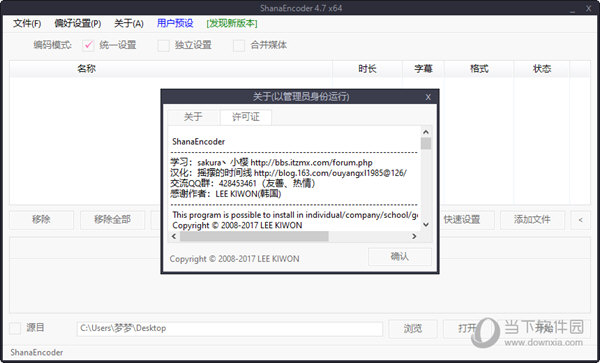Viewport: 600px width, 363px height.
Task: Open the 文件(F) menu
Action: pos(27,24)
